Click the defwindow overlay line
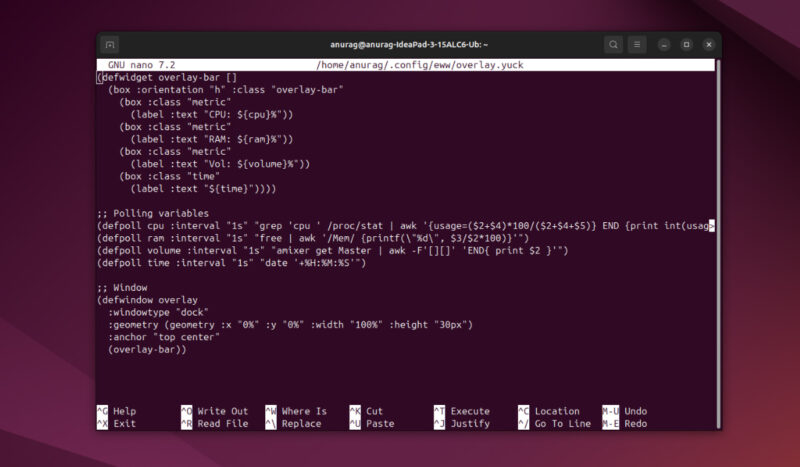Image resolution: width=800 pixels, height=467 pixels. tap(147, 300)
